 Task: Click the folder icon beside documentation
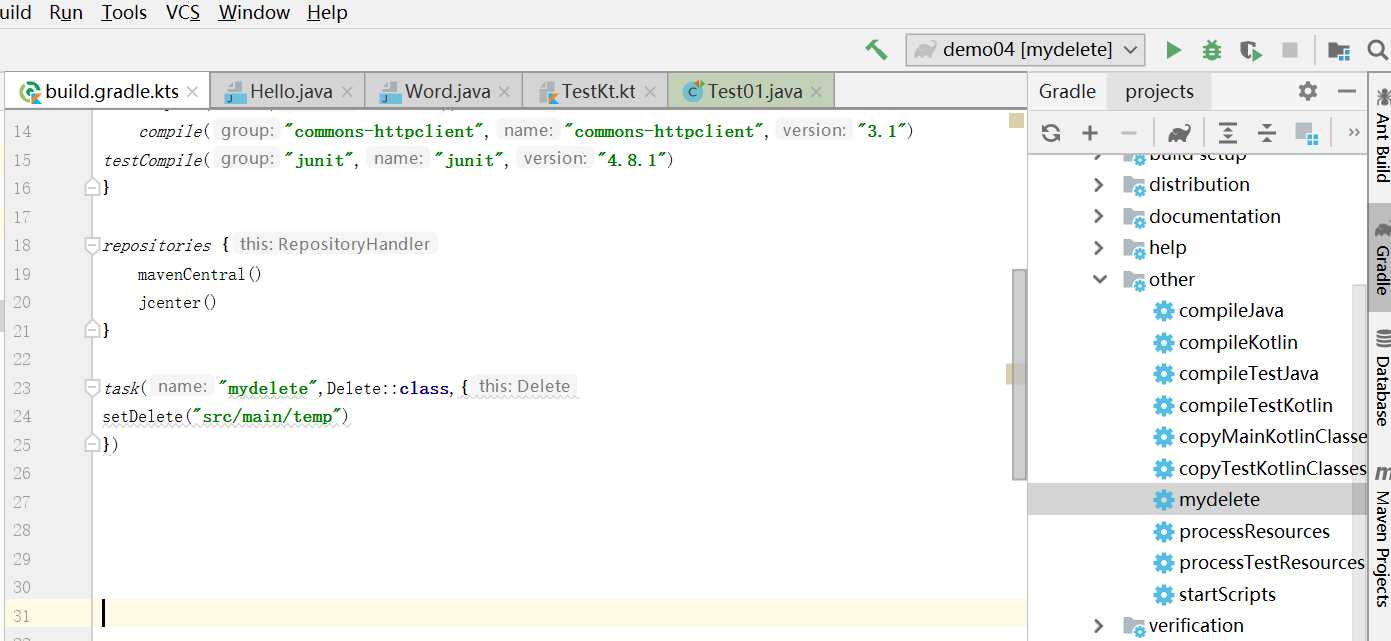coord(1134,217)
